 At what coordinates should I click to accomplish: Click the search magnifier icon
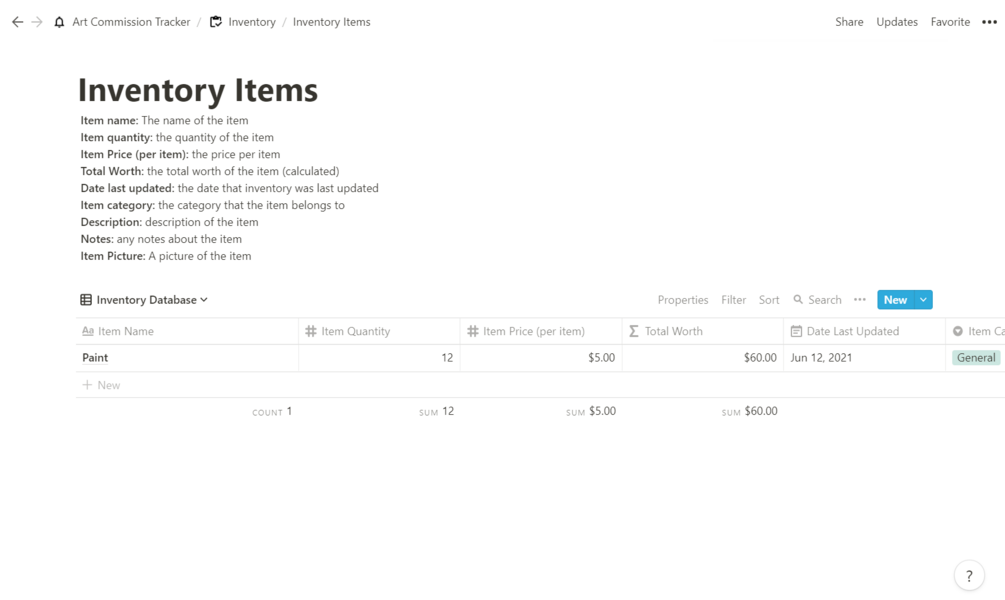[x=798, y=300]
